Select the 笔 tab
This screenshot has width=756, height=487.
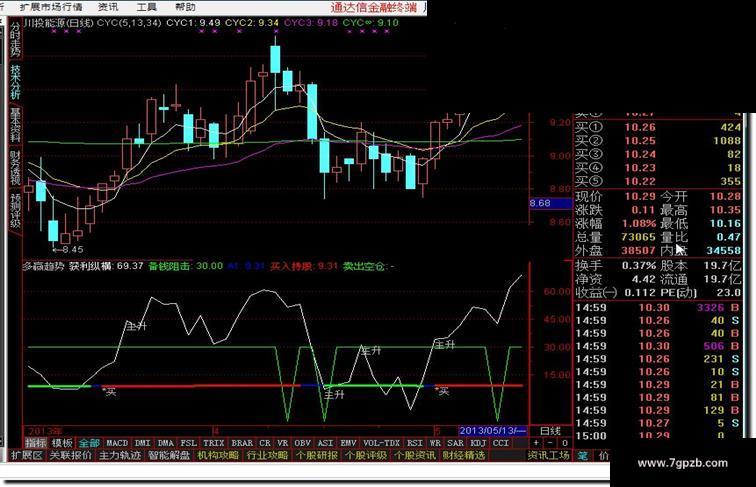click(x=583, y=455)
